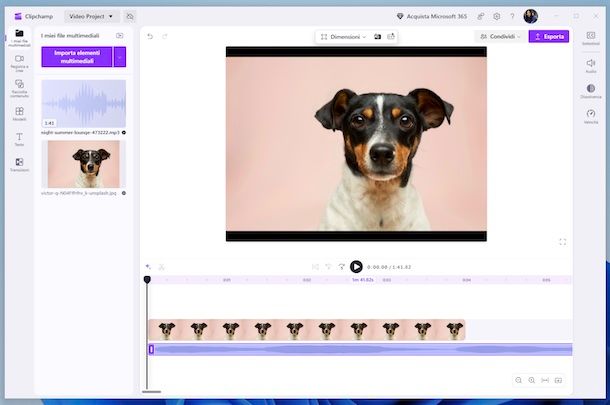
Task: Select the purple audio track on timeline
Action: 360,349
